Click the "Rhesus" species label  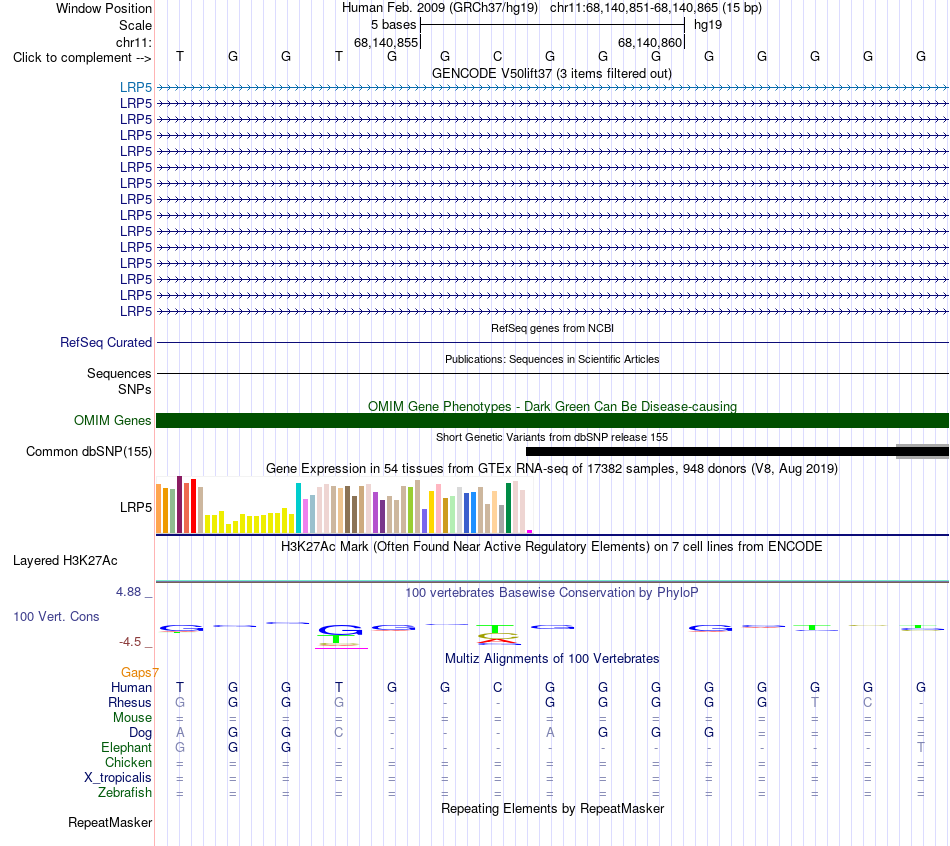[130, 702]
